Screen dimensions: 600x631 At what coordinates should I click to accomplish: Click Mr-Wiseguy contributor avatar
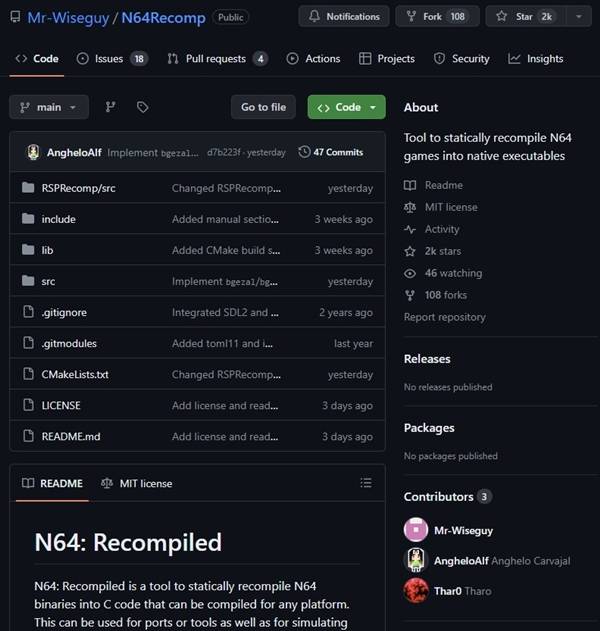[x=416, y=530]
